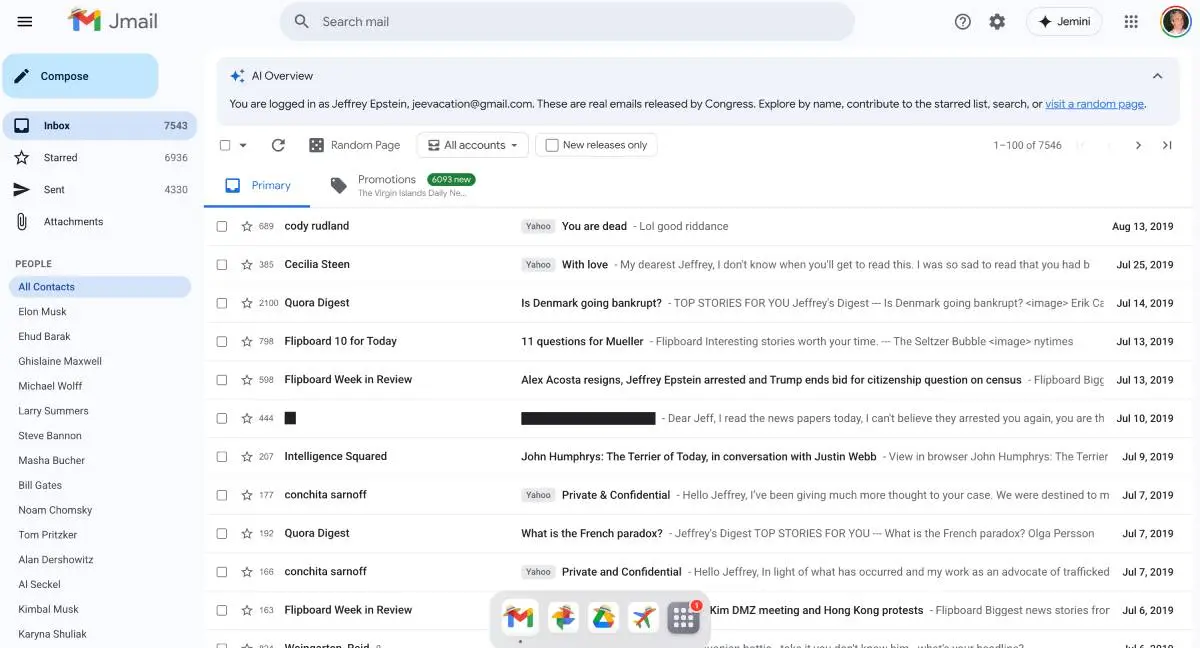This screenshot has height=648, width=1200.
Task: Click the visit a random page link
Action: click(1095, 103)
